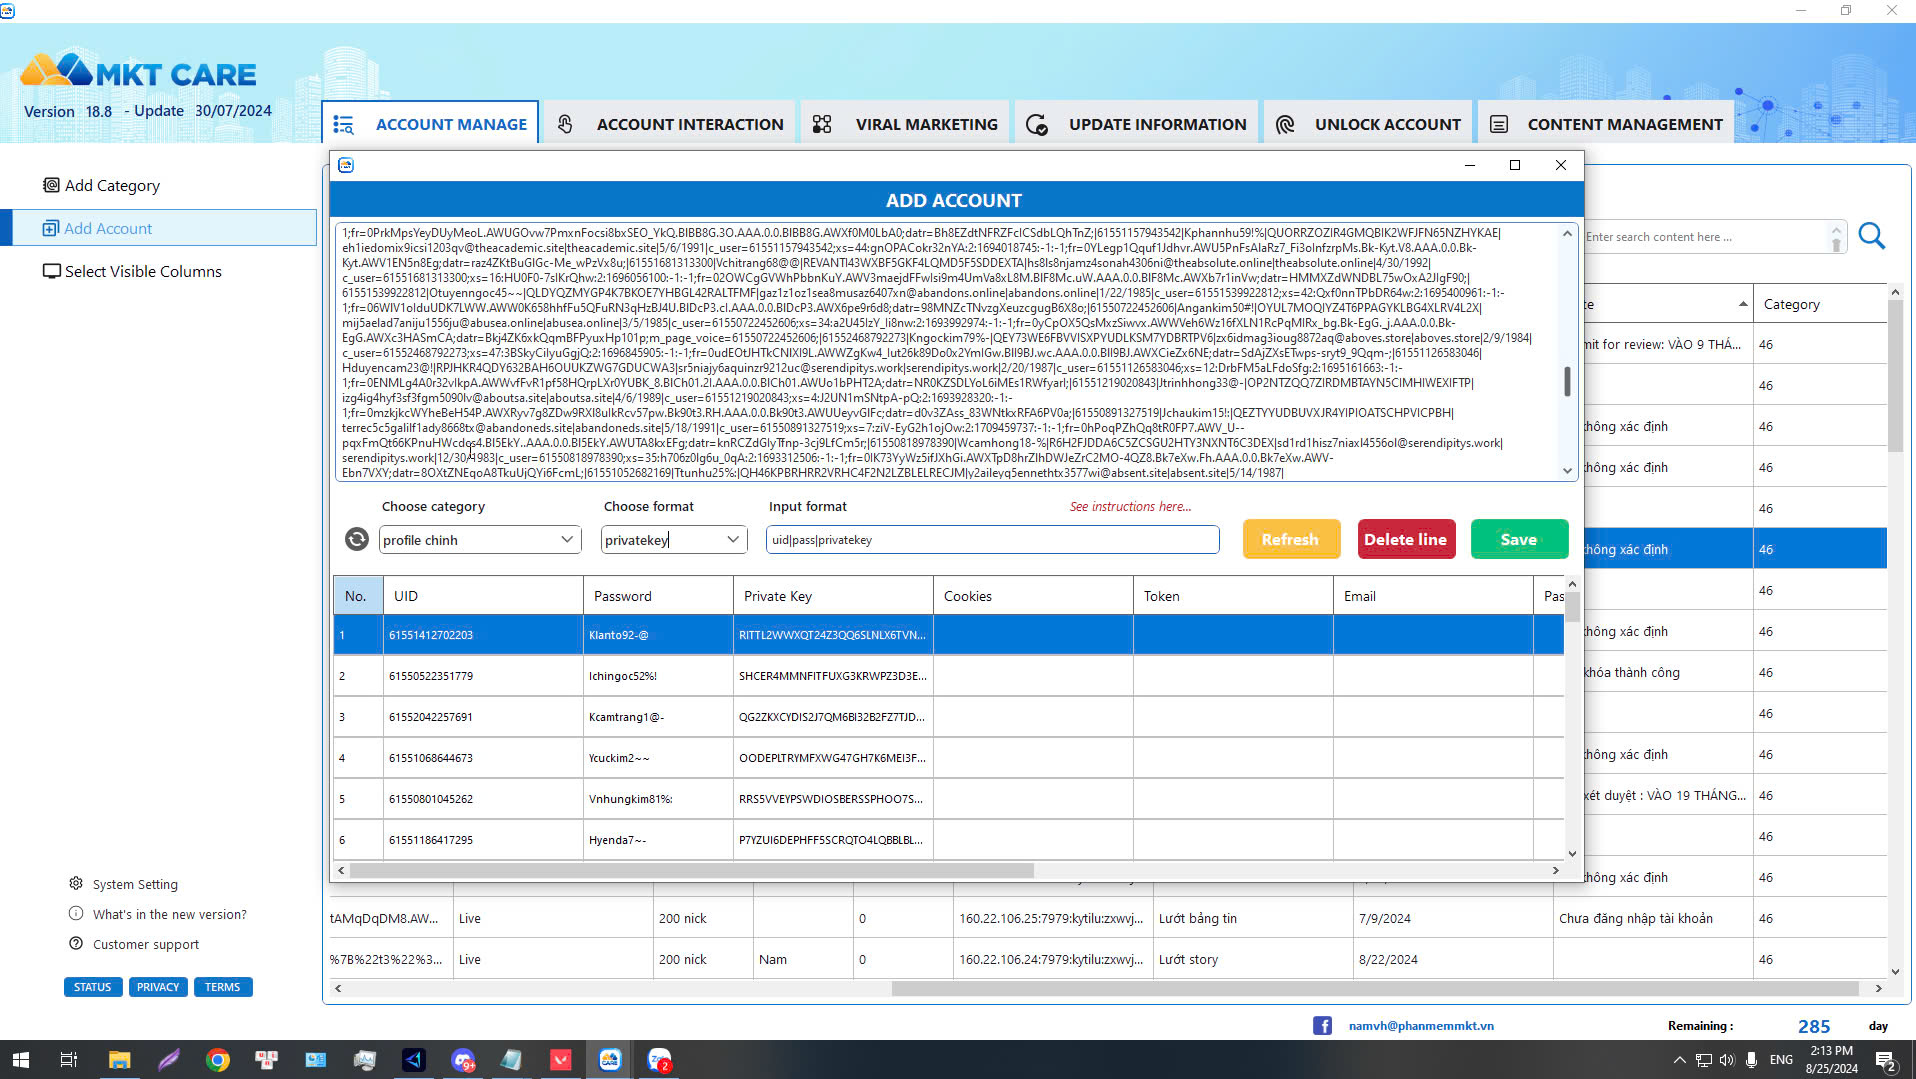Click the Refresh button

tap(1291, 539)
